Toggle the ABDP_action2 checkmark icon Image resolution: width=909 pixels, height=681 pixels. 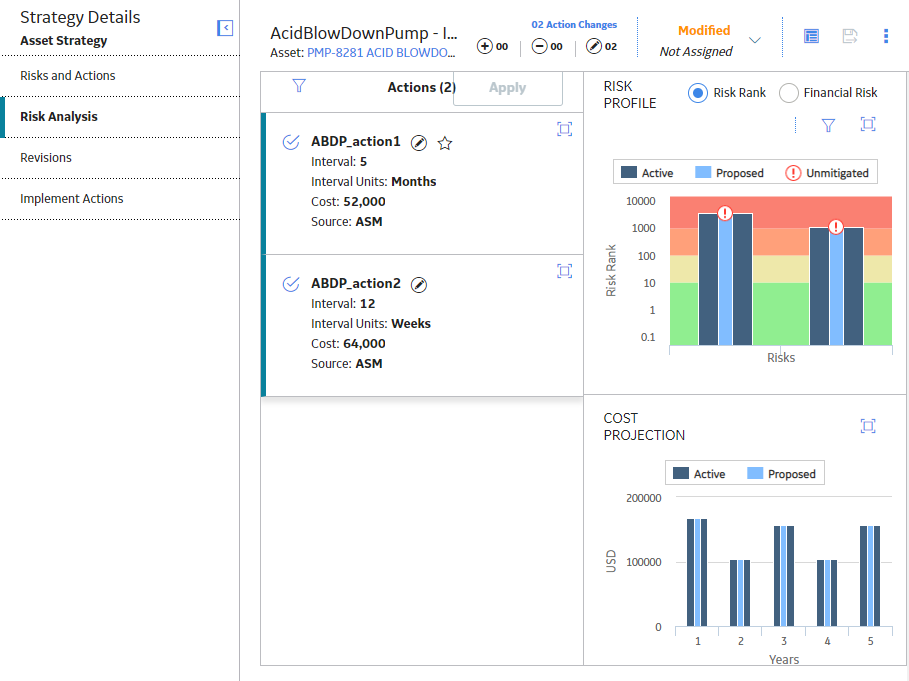click(x=291, y=284)
